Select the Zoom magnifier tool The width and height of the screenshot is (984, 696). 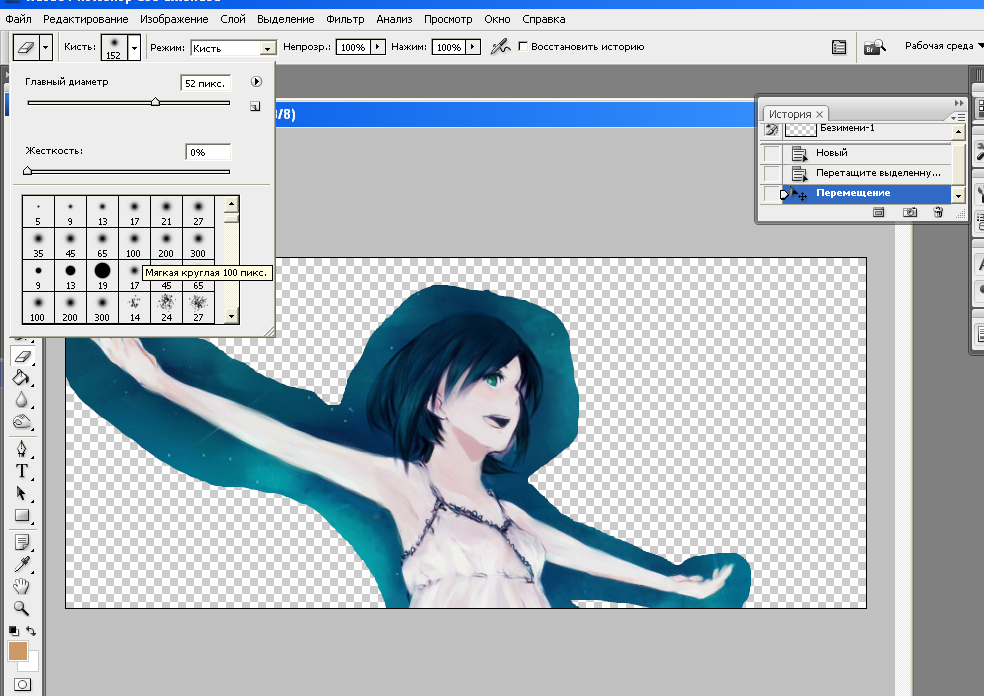click(21, 608)
